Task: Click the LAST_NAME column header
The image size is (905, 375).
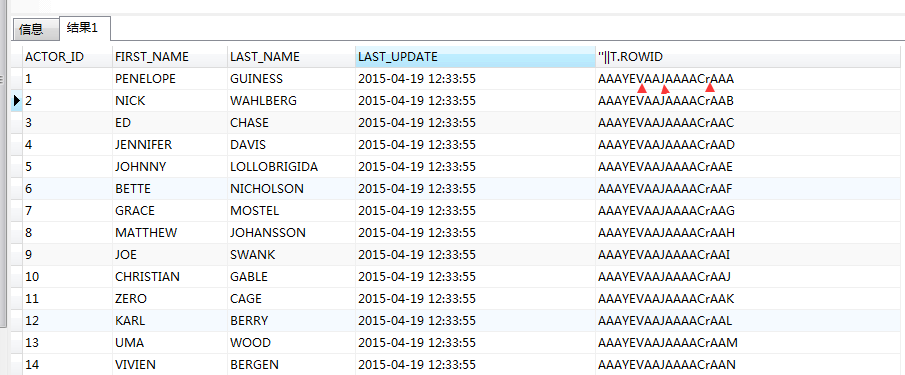Action: pyautogui.click(x=291, y=57)
